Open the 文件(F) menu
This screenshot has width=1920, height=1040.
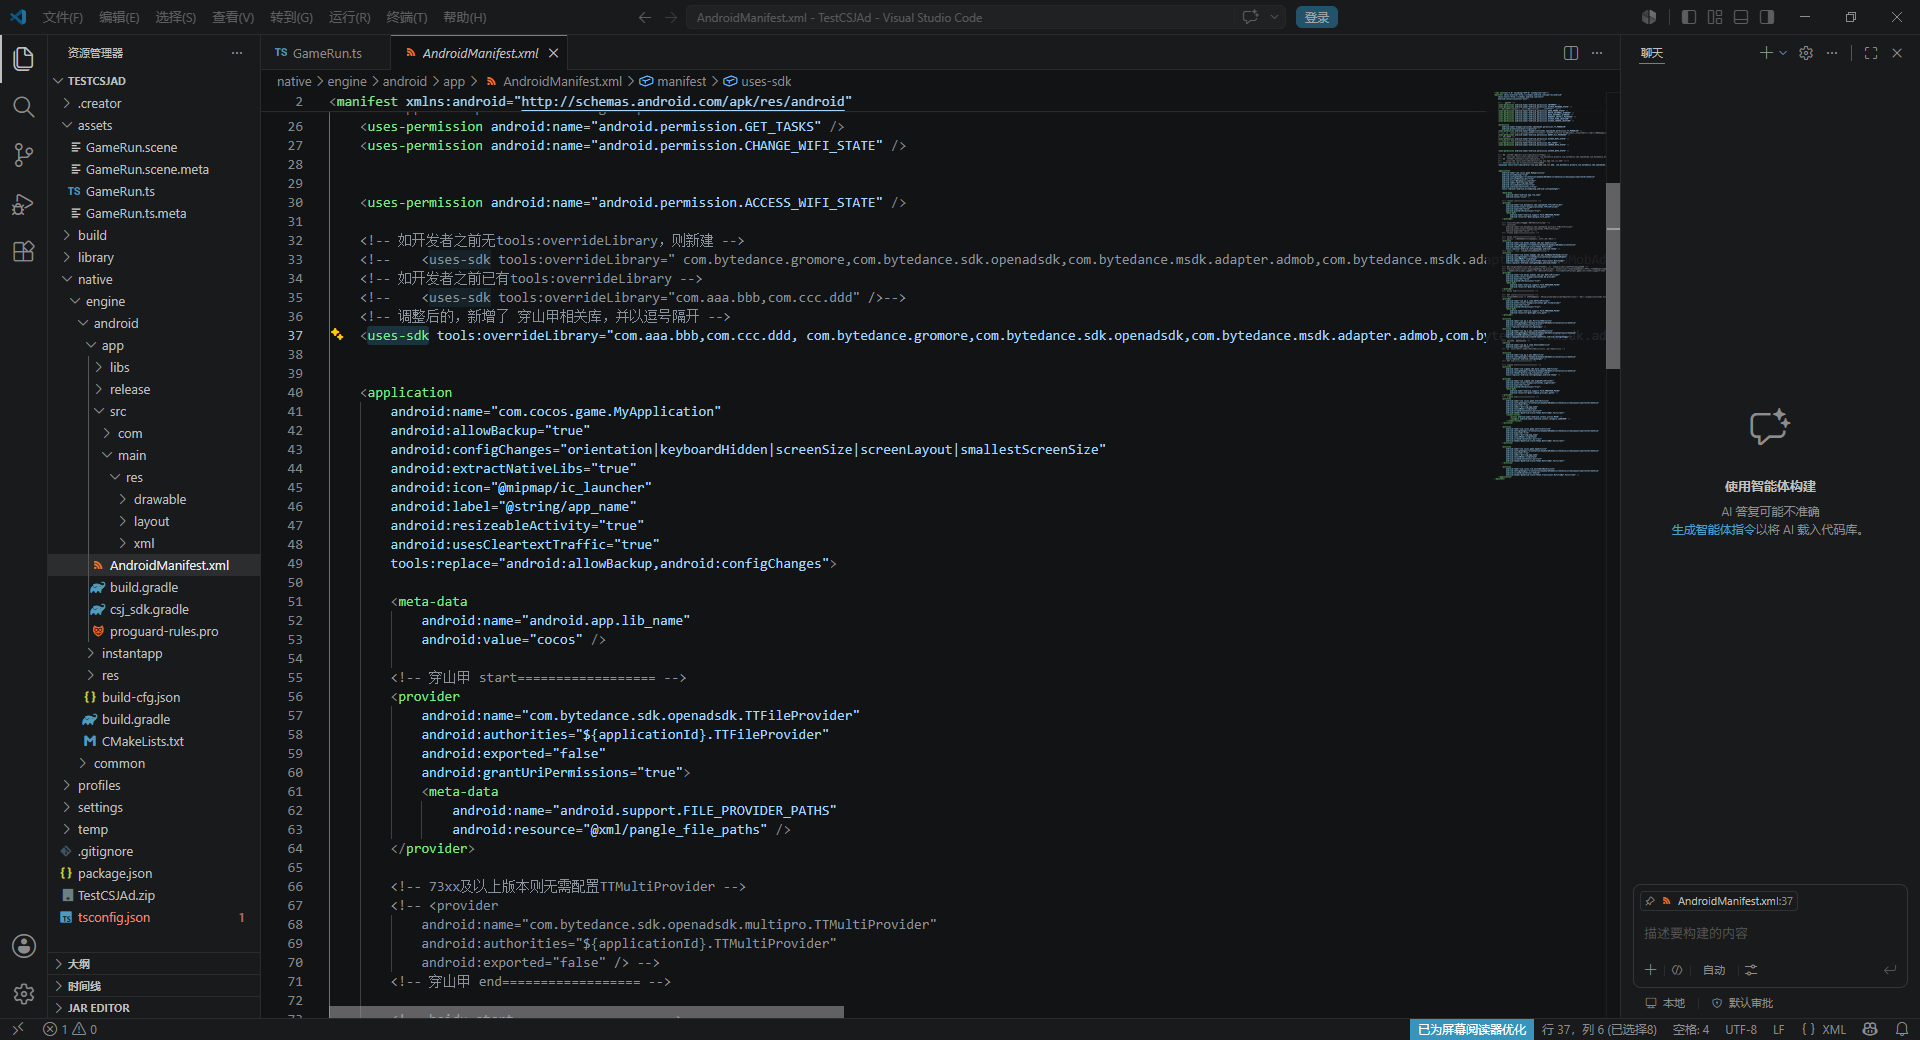(62, 17)
